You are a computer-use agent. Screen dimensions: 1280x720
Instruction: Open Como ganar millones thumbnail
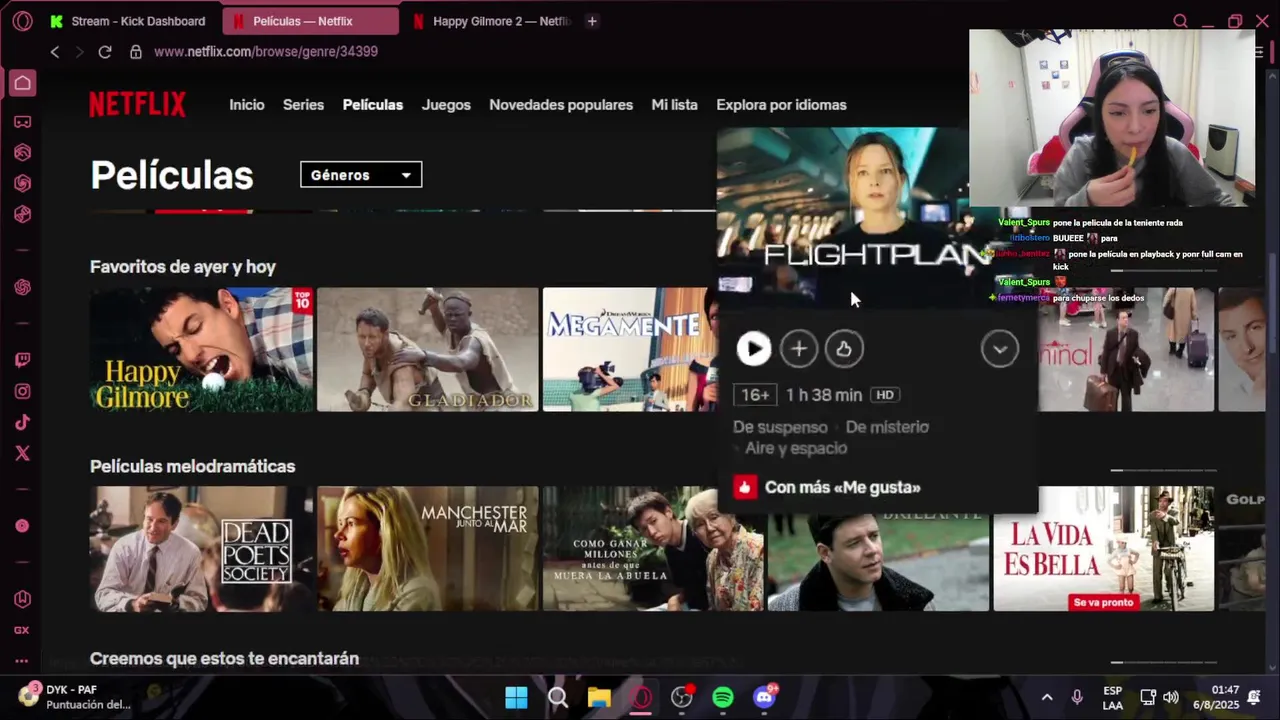653,548
